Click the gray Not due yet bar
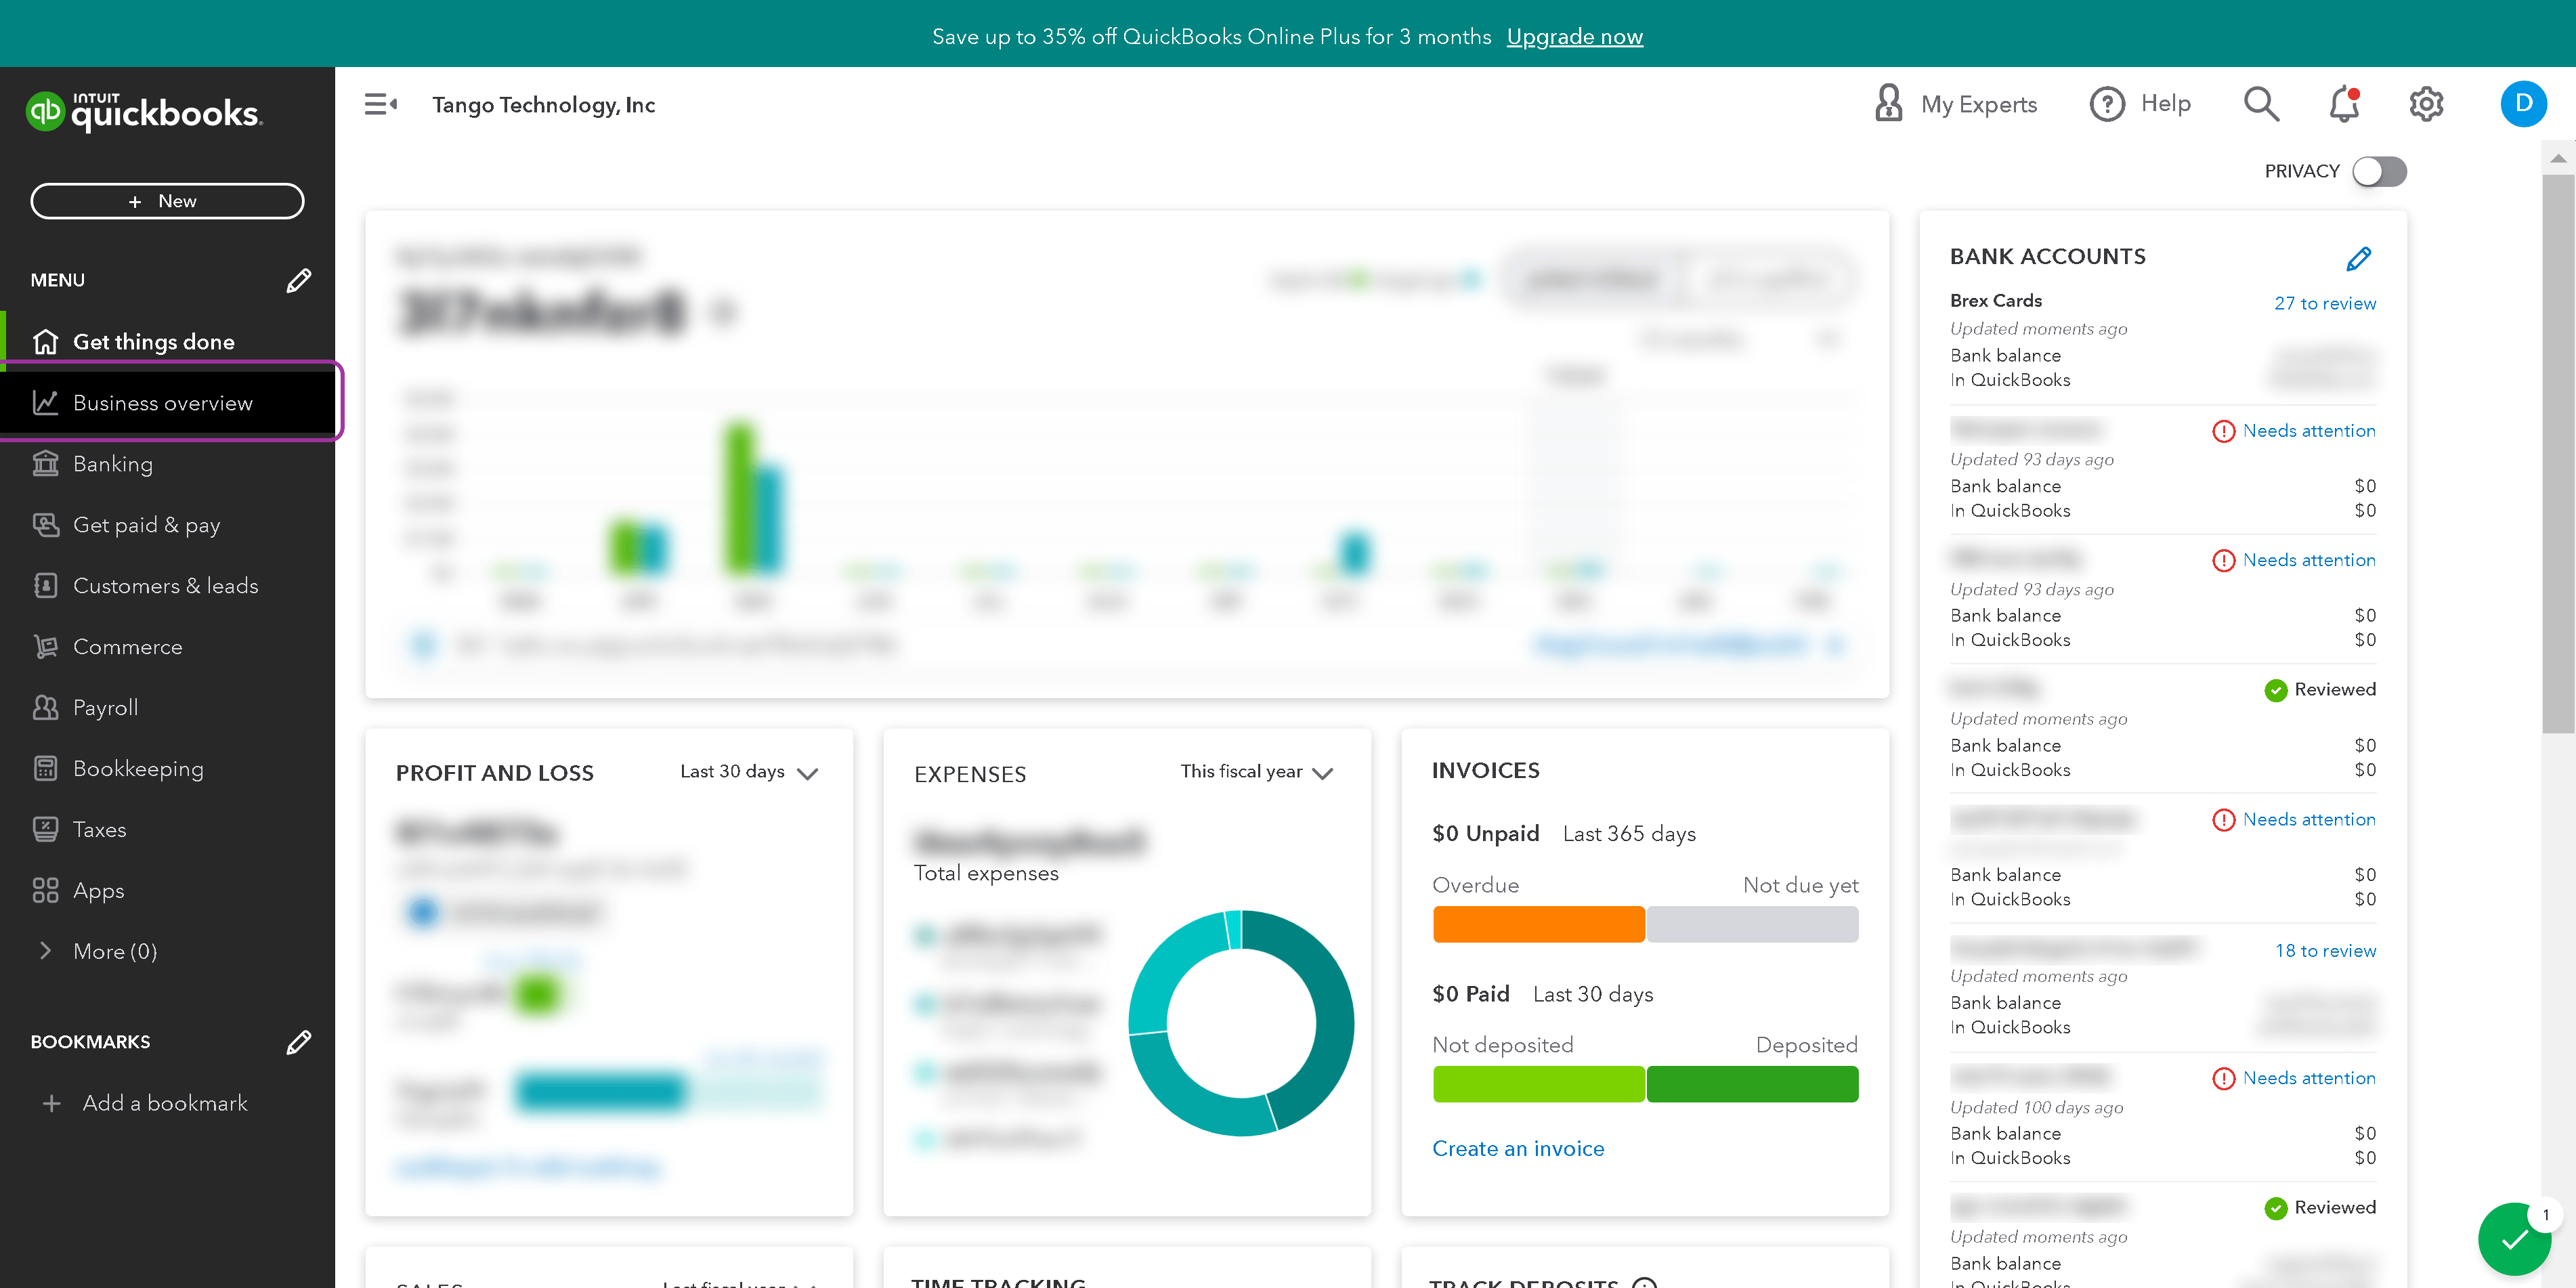The width and height of the screenshot is (2576, 1288). [x=1752, y=924]
